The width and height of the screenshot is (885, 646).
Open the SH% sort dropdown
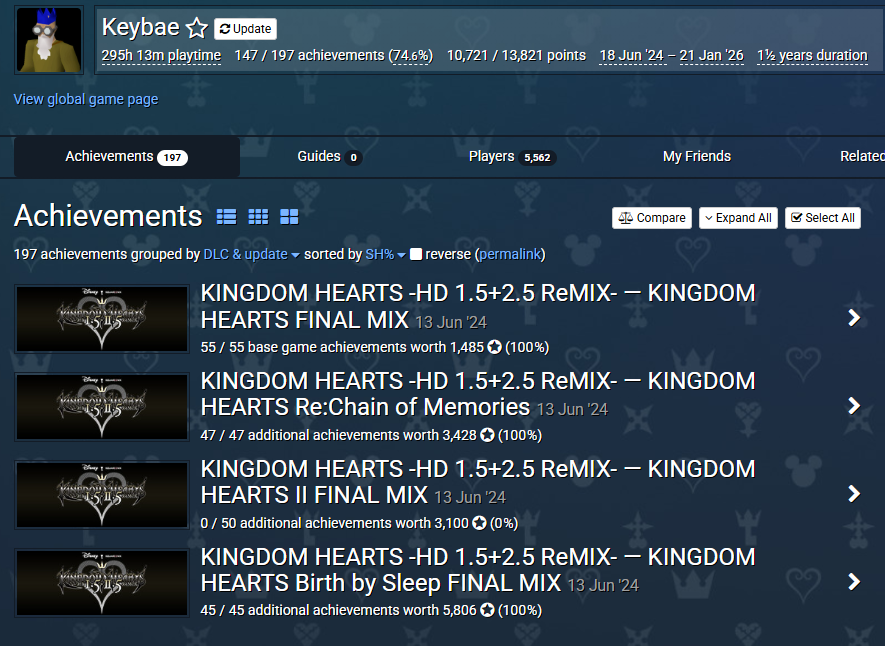[385, 254]
